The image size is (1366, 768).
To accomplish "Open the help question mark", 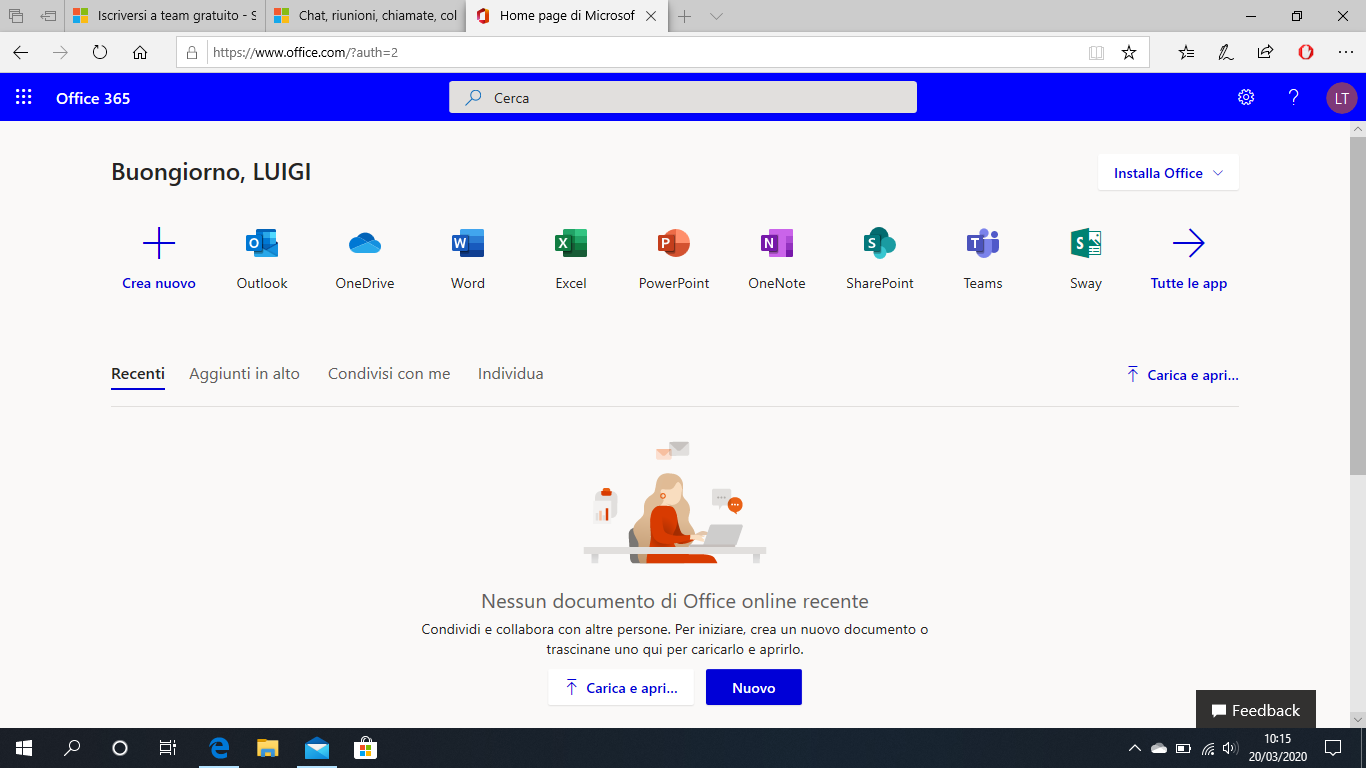I will tap(1294, 98).
